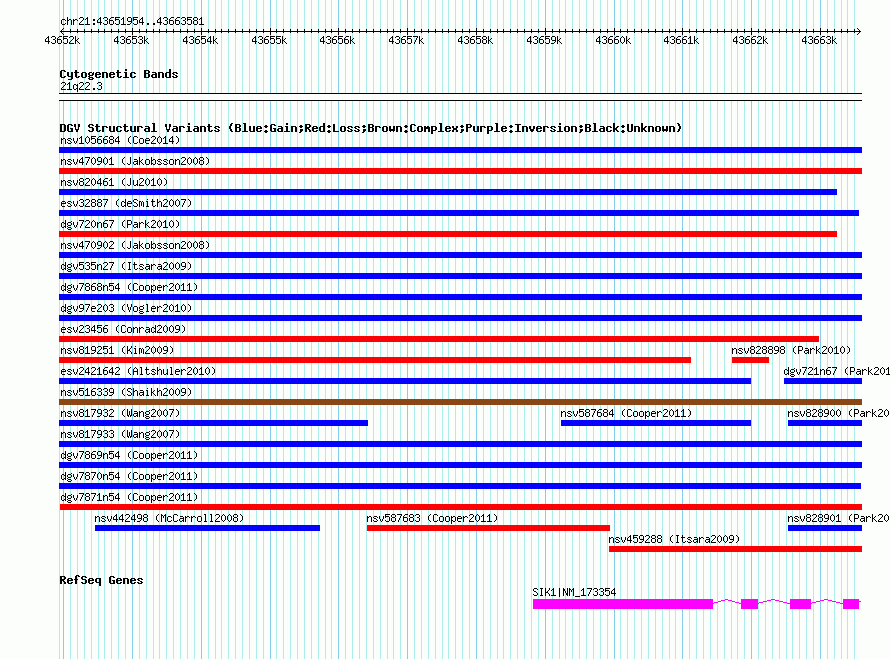This screenshot has width=890, height=659.
Task: Click the red bar under nsv459288 (Itsara2009)
Action: (x=735, y=549)
